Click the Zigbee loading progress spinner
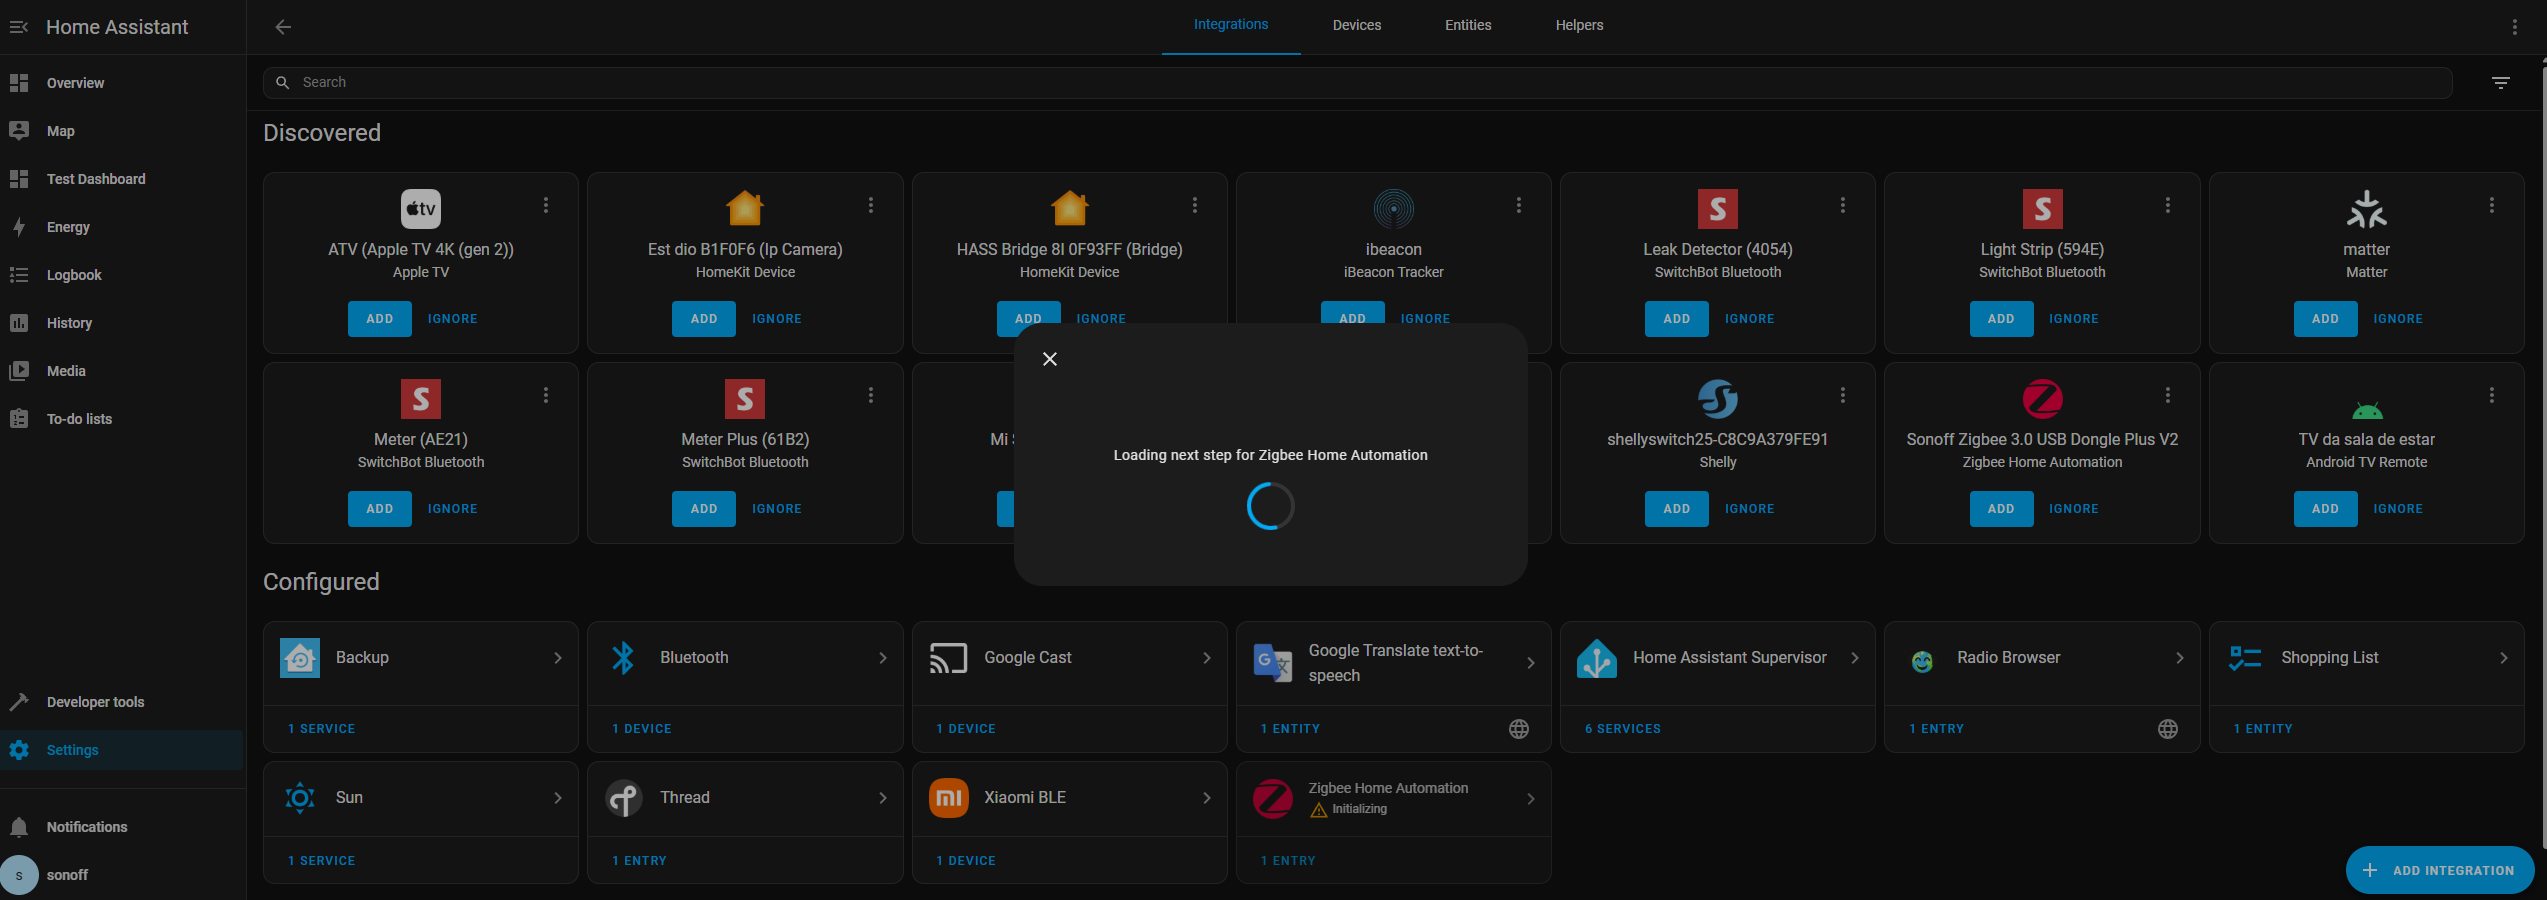 point(1270,506)
